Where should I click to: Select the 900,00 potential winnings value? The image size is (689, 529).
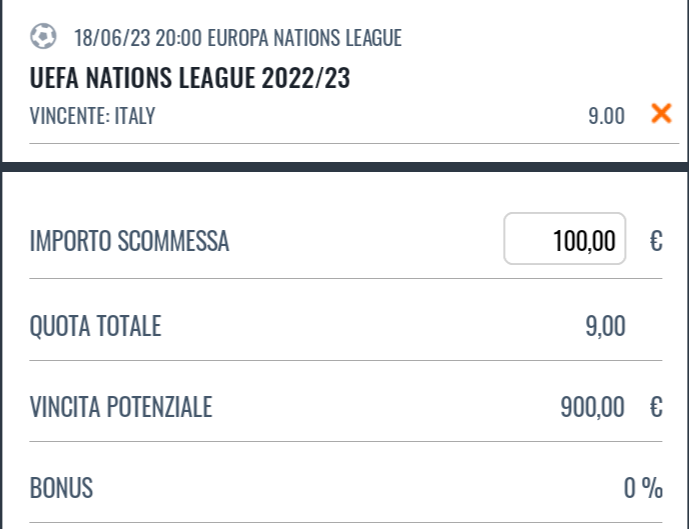click(x=593, y=407)
